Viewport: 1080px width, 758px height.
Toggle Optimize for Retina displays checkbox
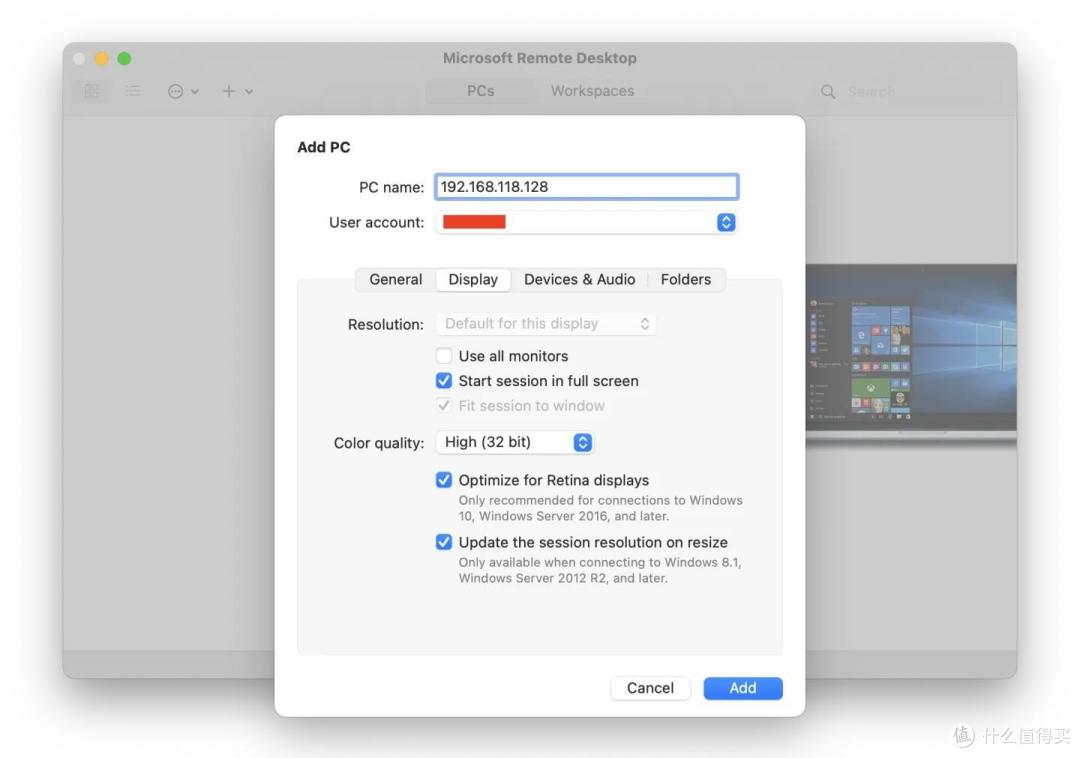(444, 480)
